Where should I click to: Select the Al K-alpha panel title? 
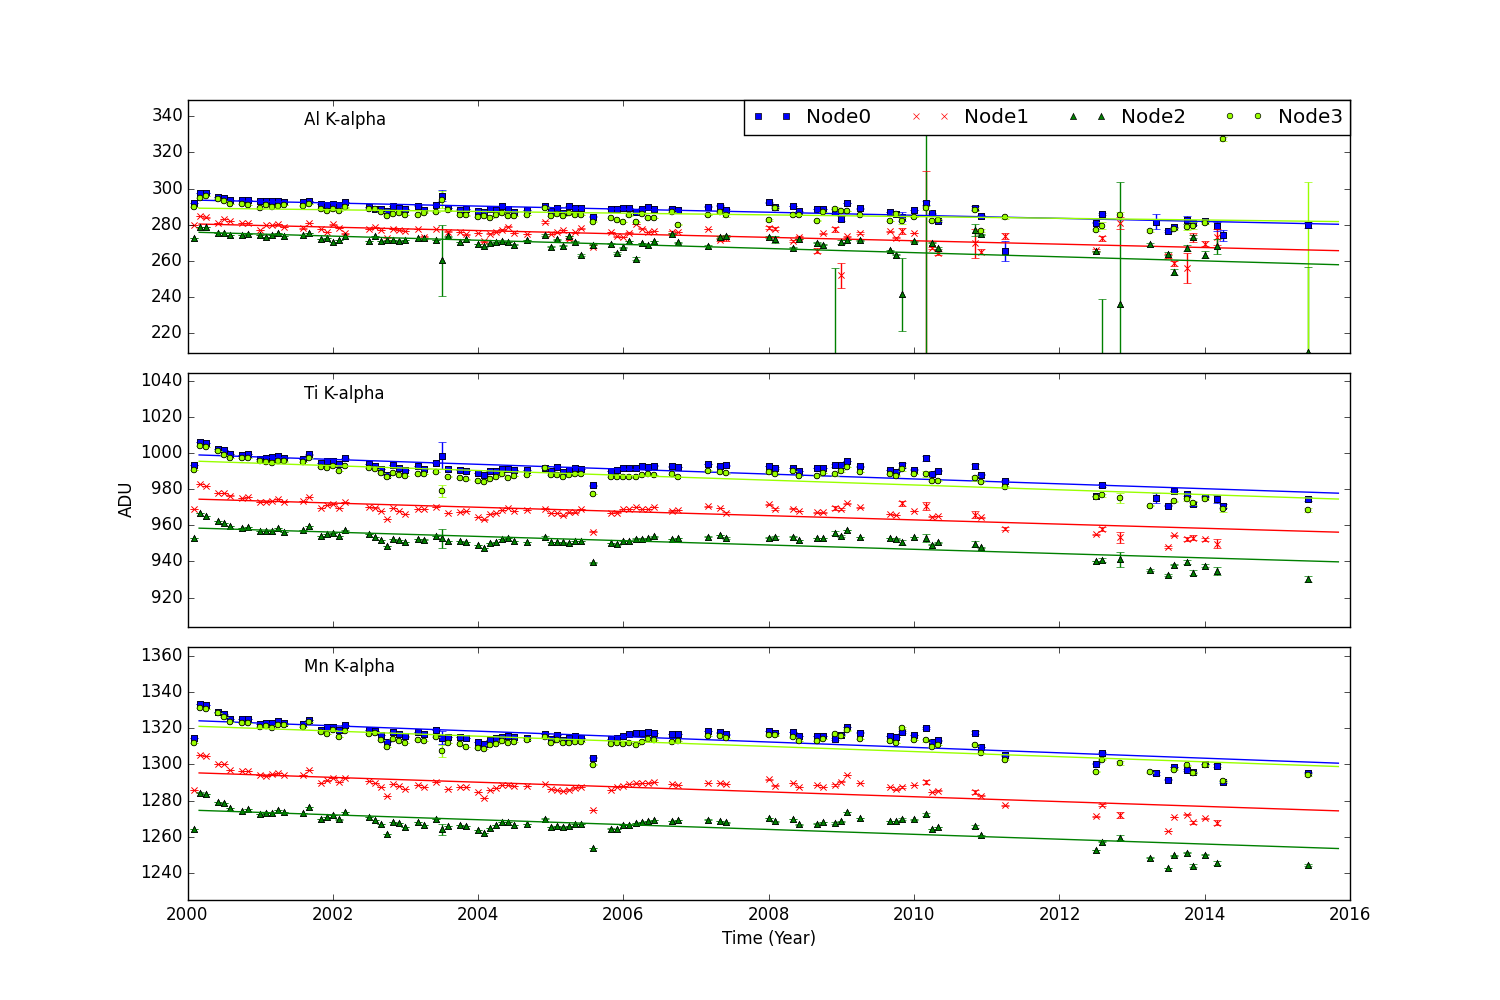click(344, 120)
